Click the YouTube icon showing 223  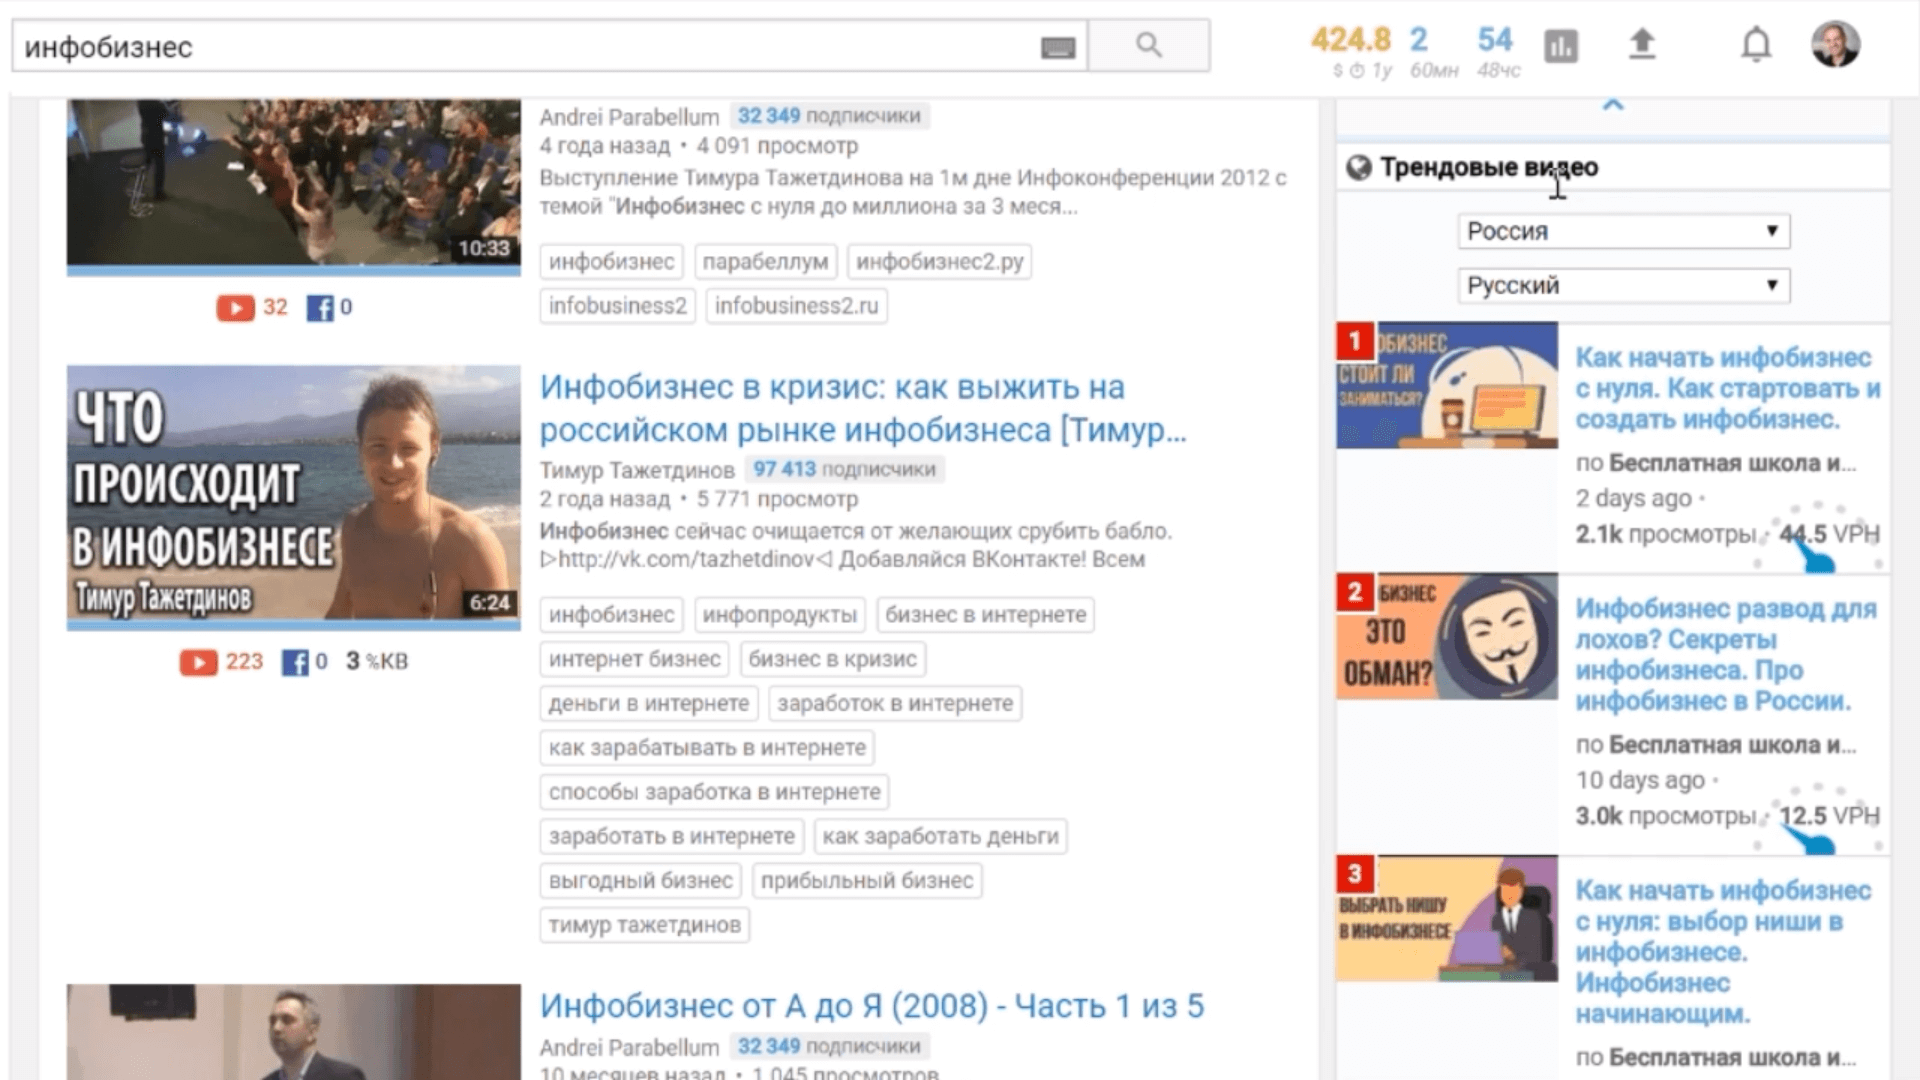pos(198,662)
